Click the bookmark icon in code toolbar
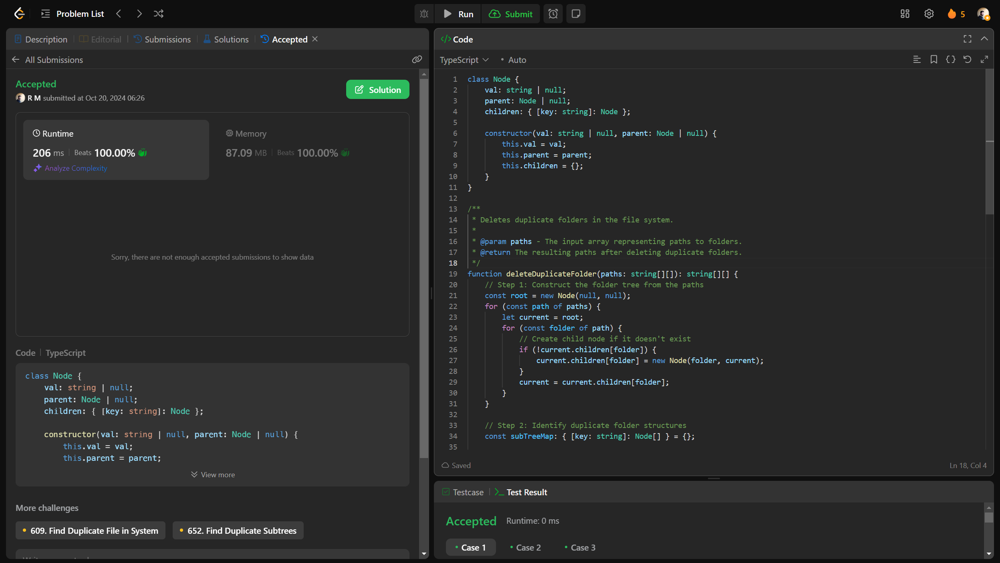 click(934, 60)
